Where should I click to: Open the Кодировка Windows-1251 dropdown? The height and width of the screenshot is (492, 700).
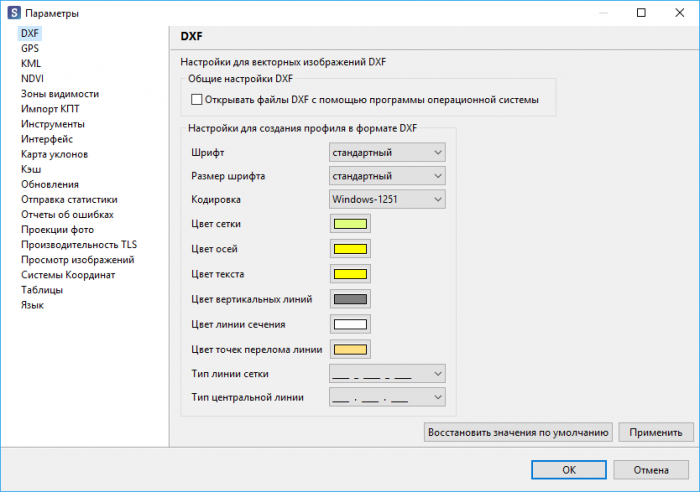pyautogui.click(x=387, y=199)
